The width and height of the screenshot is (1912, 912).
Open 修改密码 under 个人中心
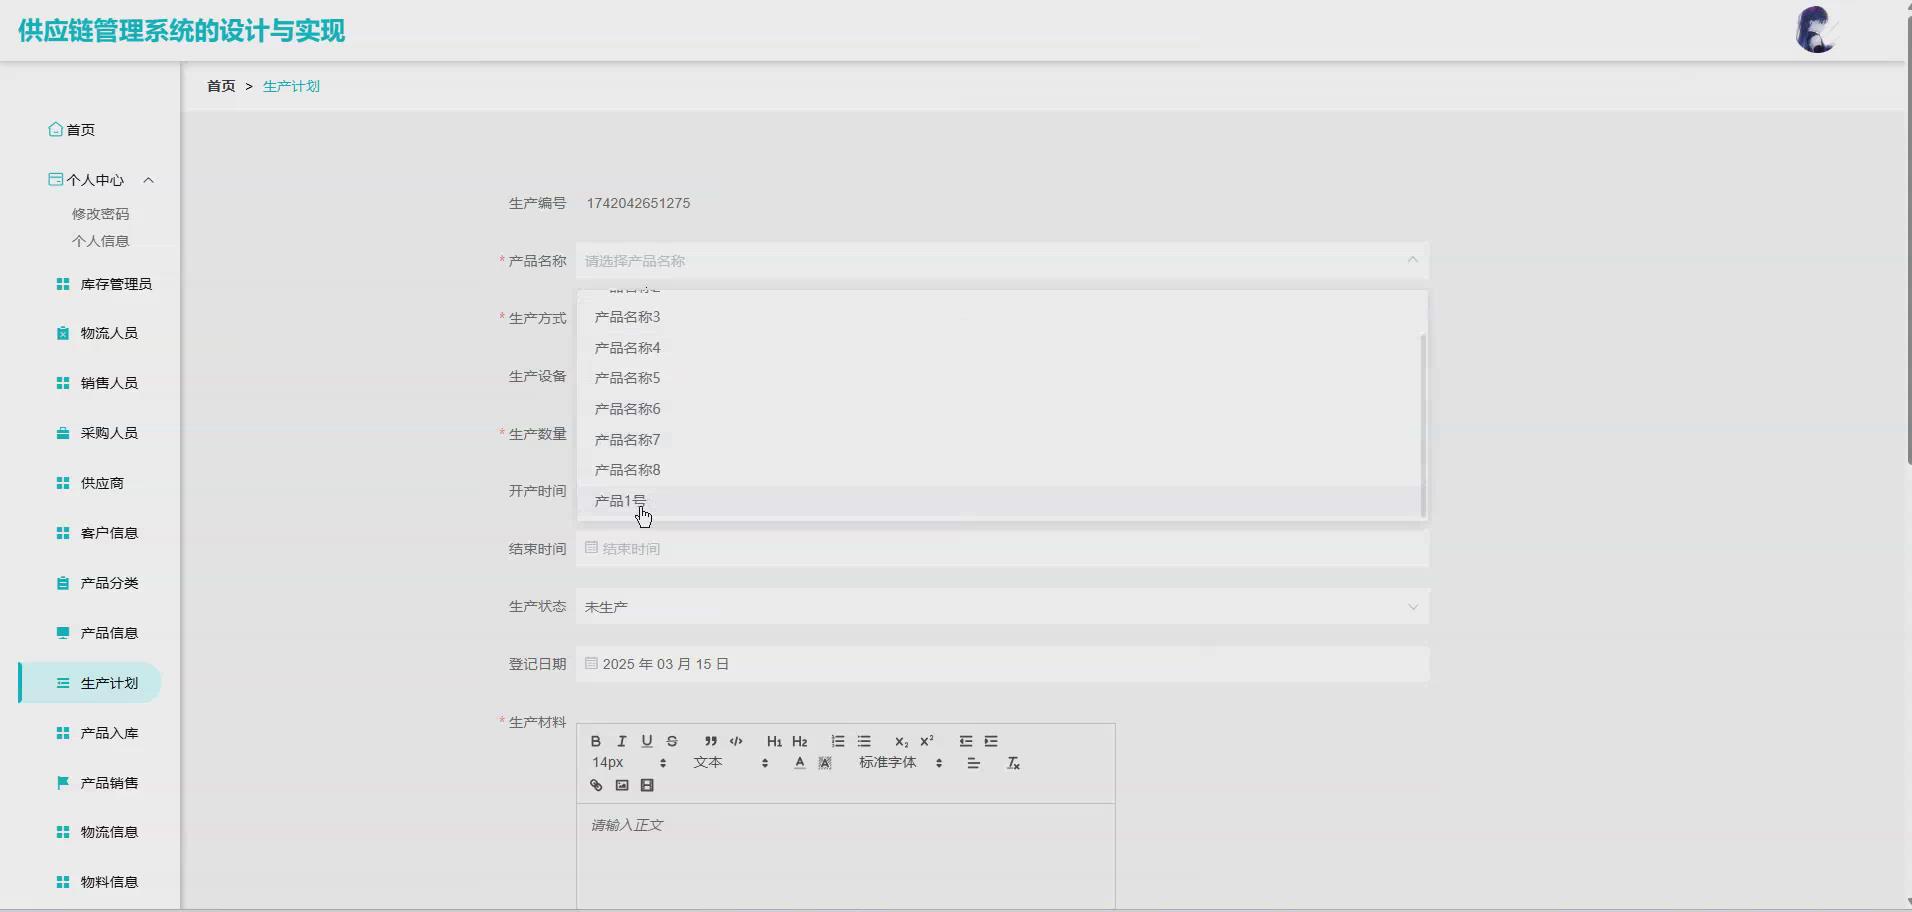click(x=100, y=214)
